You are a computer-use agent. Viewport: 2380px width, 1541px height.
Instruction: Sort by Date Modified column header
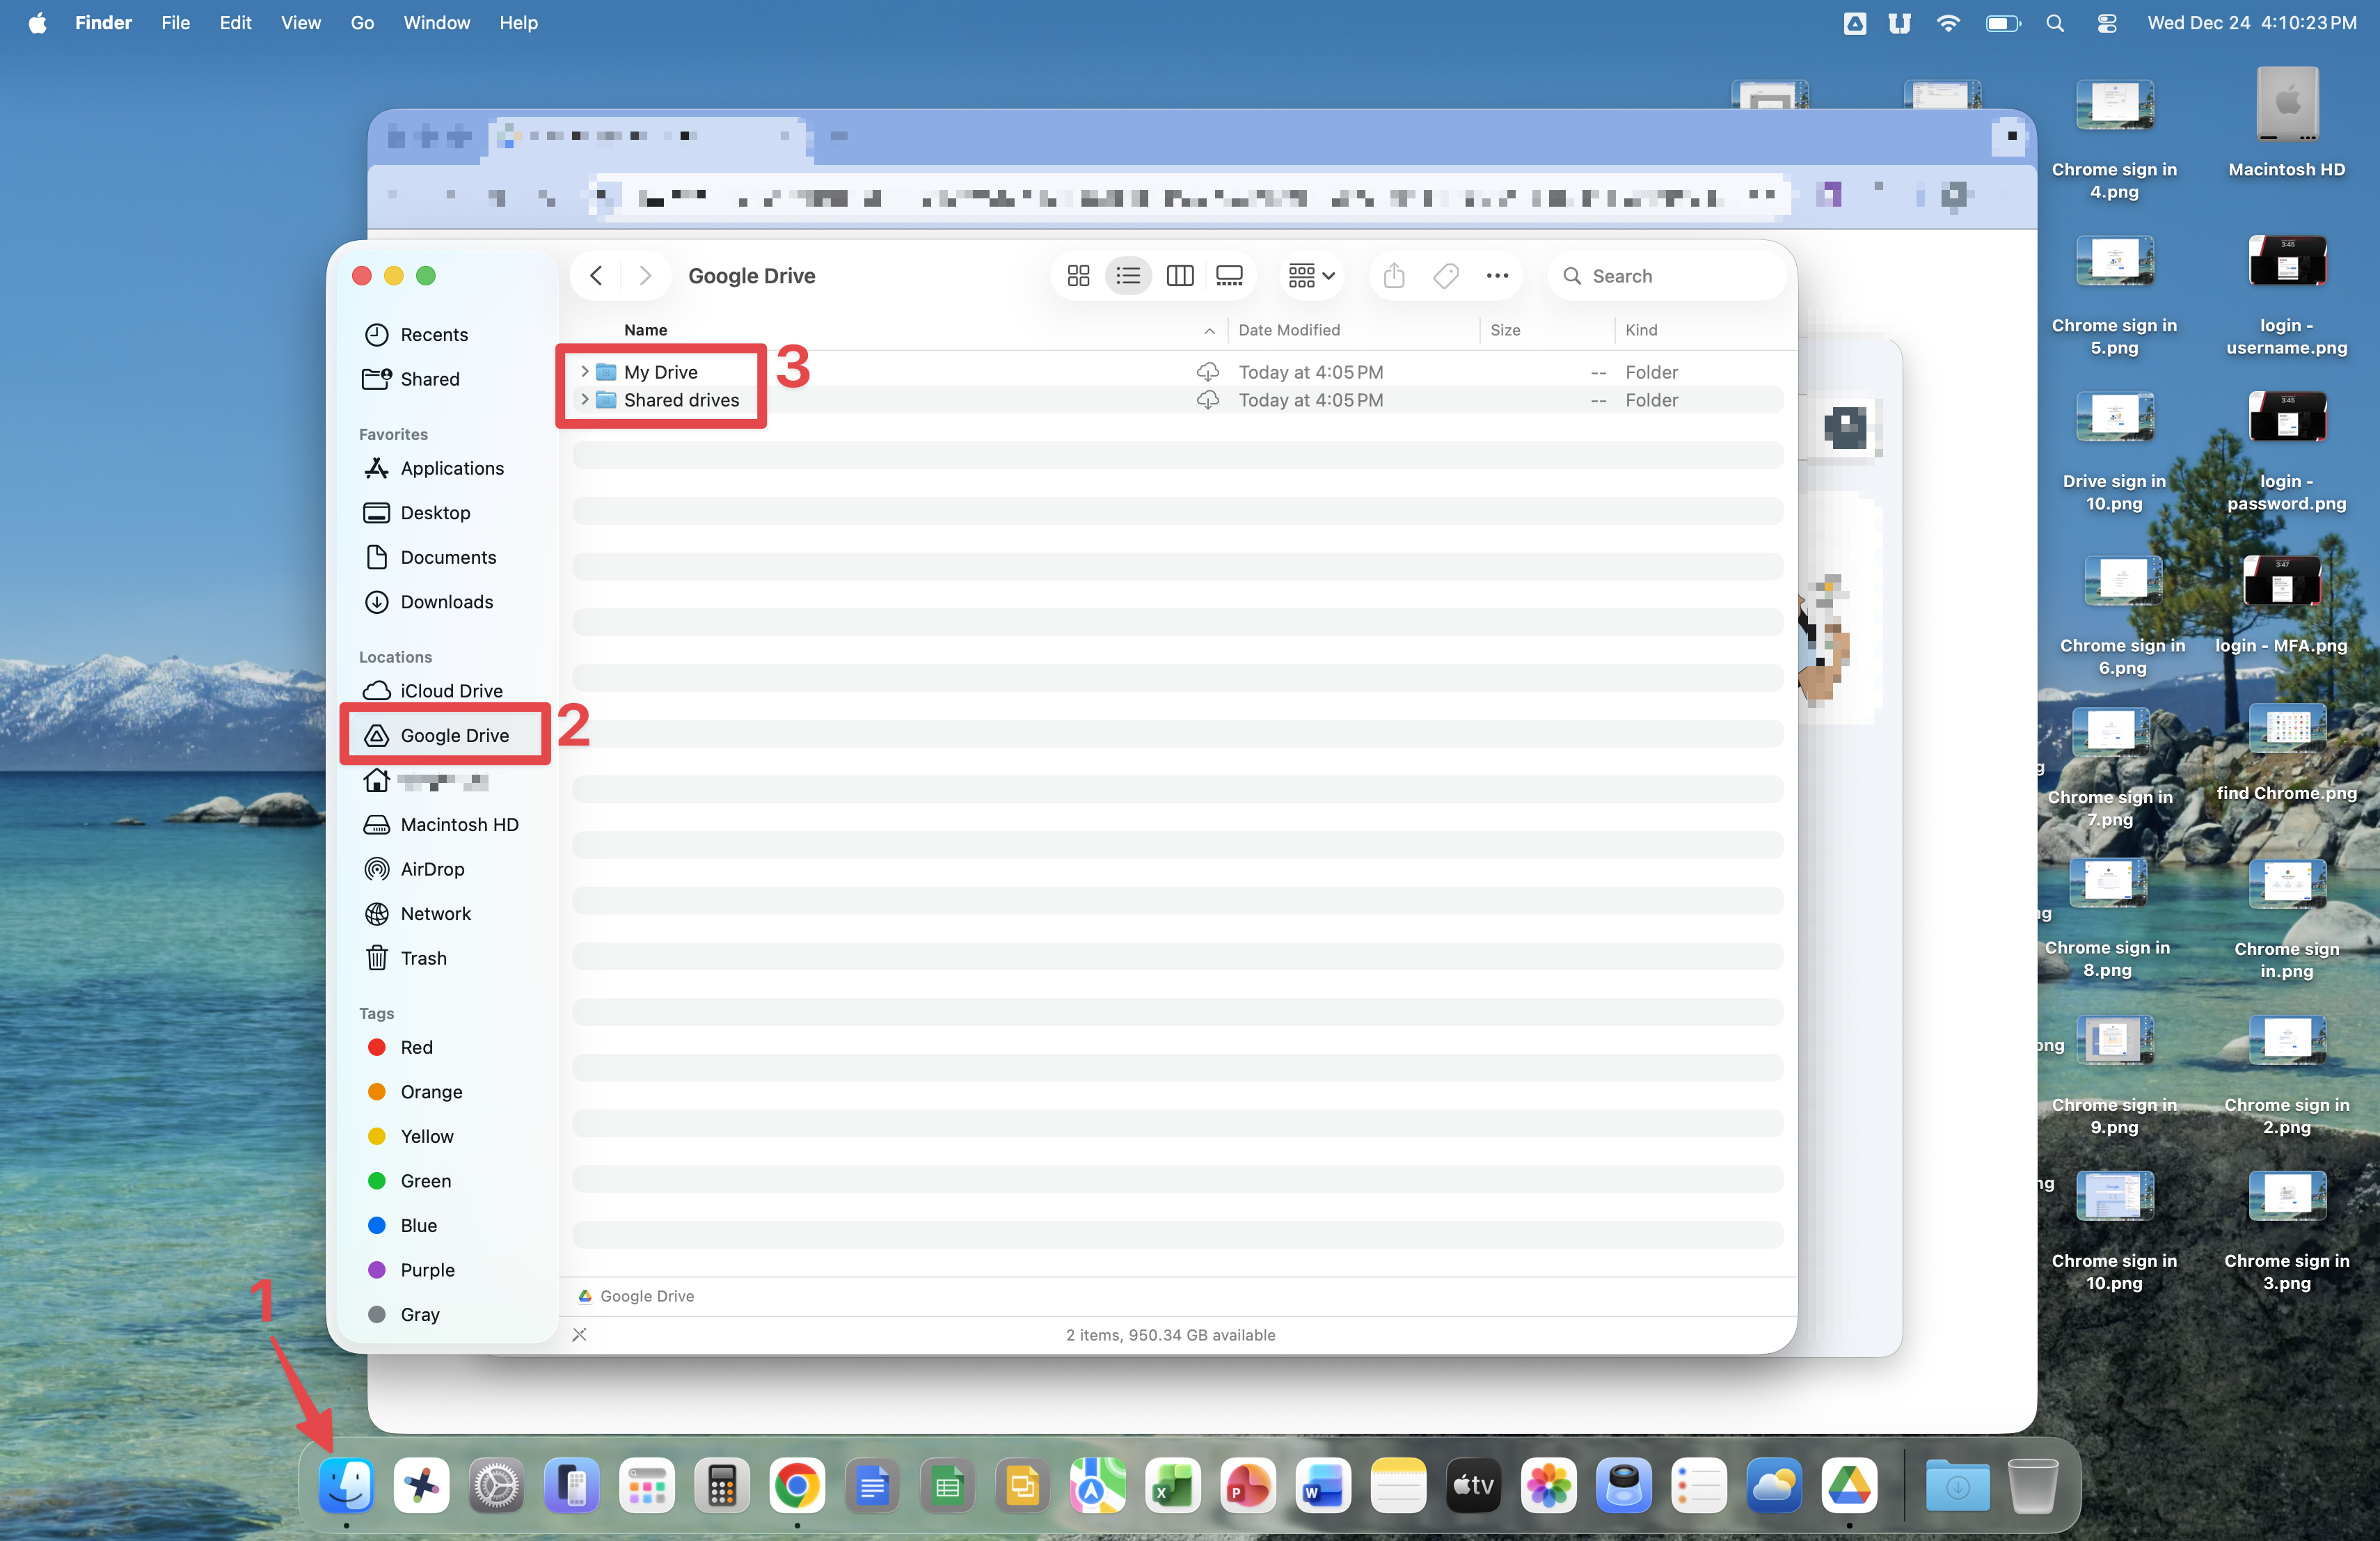coord(1289,330)
